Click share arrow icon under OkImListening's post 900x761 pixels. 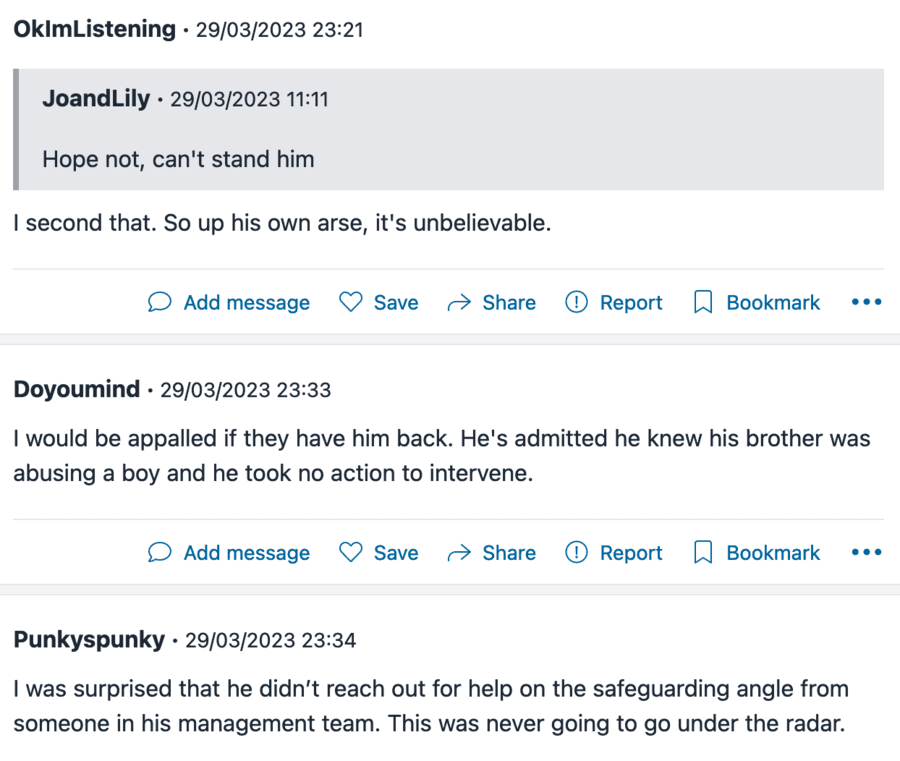click(459, 302)
